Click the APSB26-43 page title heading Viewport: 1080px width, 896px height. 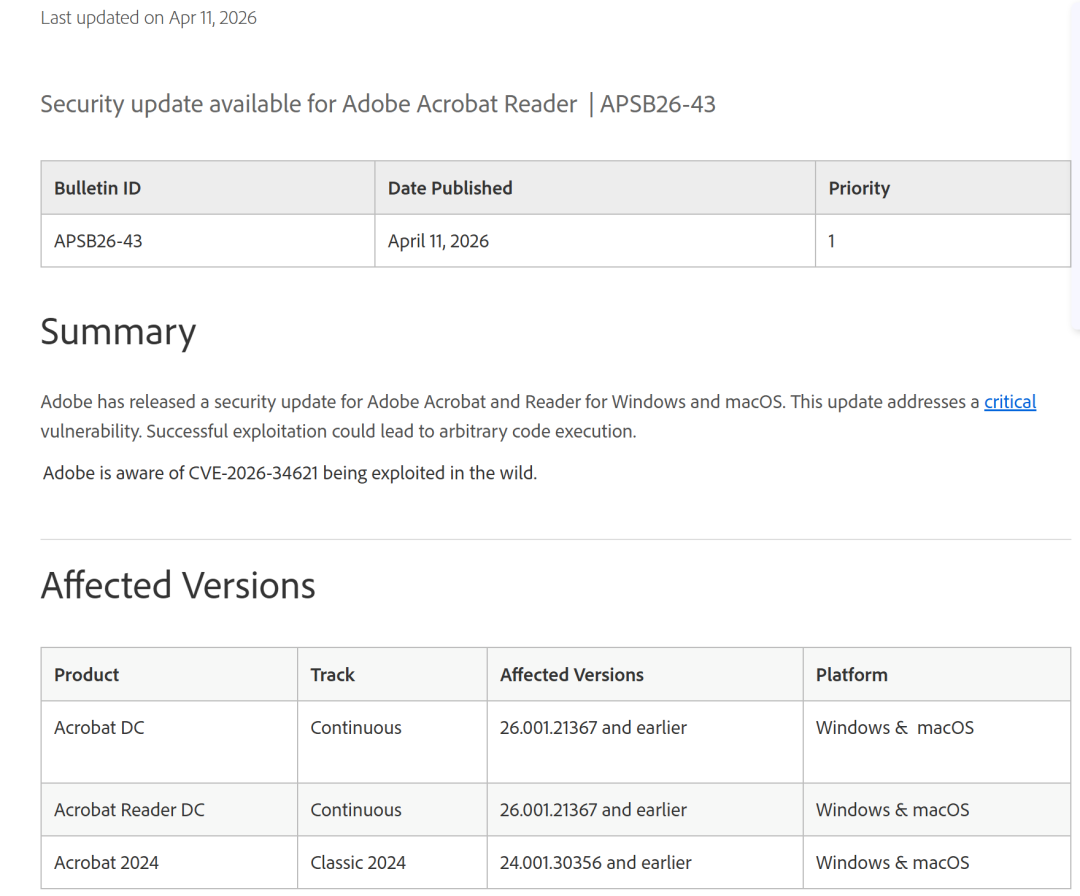click(x=377, y=104)
